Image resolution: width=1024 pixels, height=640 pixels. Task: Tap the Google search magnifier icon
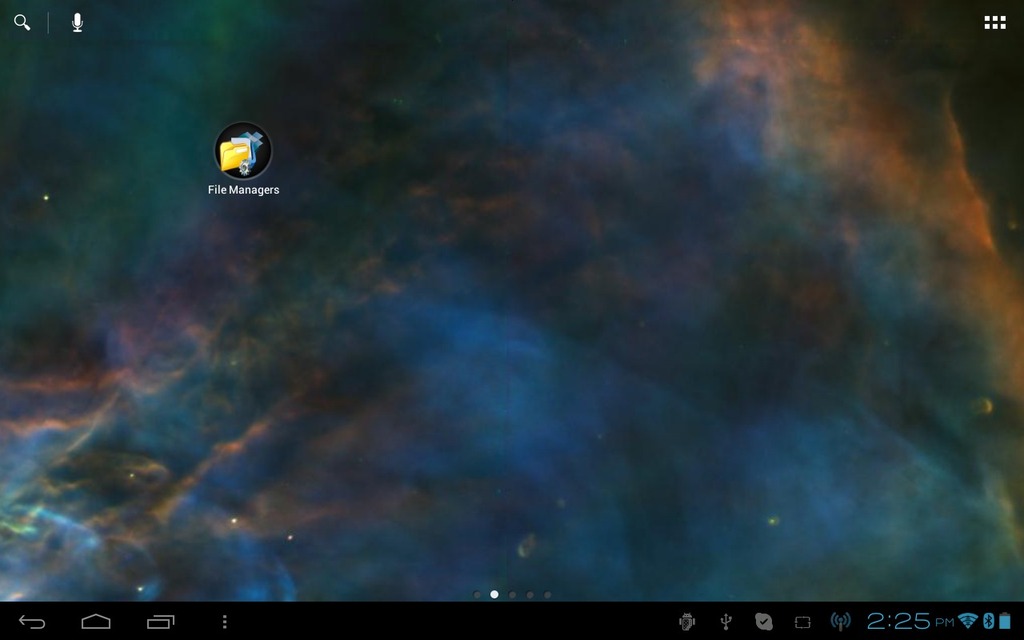[x=22, y=23]
